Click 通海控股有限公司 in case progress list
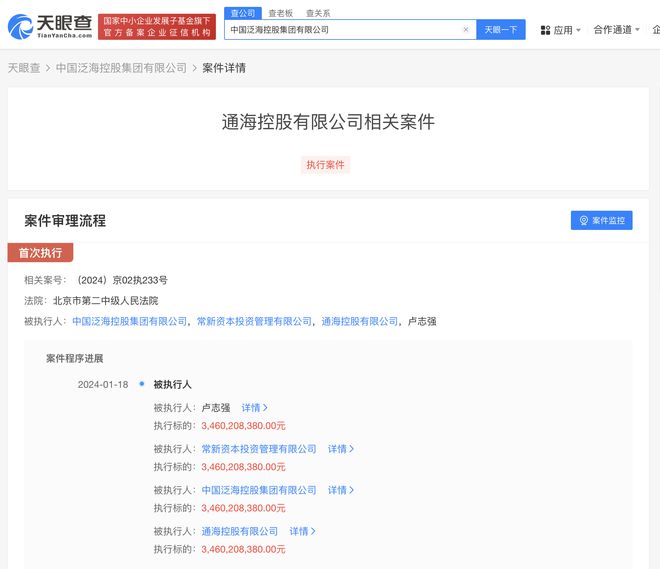The width and height of the screenshot is (660, 569). pos(240,531)
